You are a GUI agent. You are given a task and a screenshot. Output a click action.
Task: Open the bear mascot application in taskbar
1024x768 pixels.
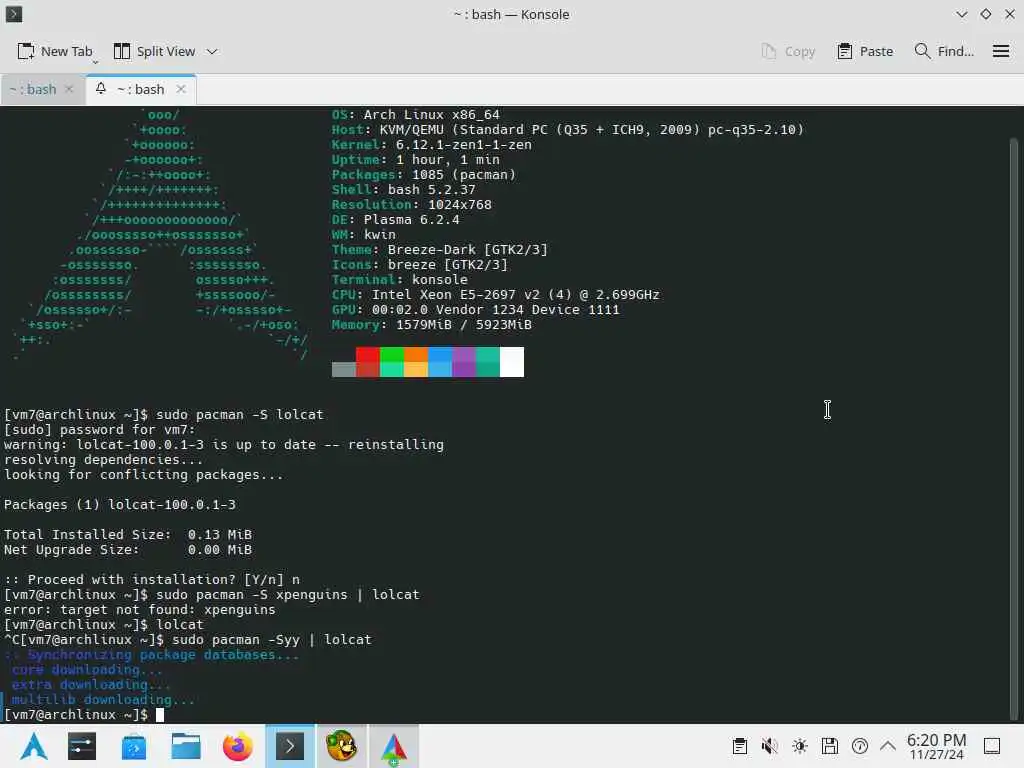pos(342,746)
